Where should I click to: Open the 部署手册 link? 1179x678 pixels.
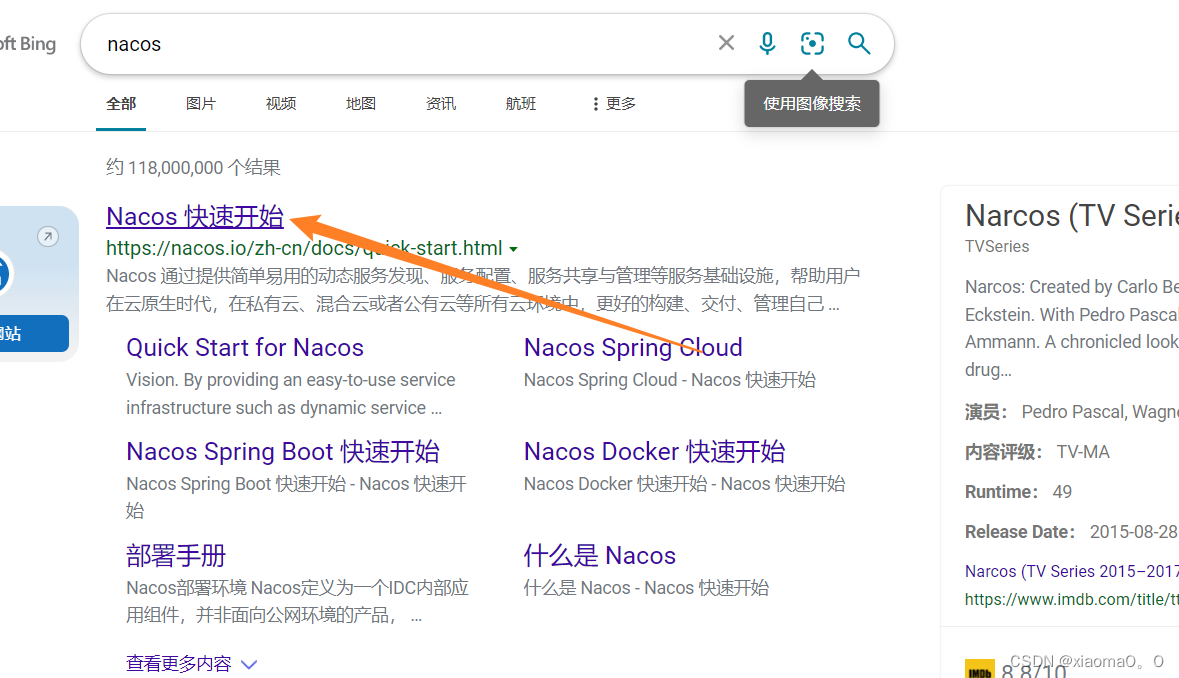pos(176,555)
